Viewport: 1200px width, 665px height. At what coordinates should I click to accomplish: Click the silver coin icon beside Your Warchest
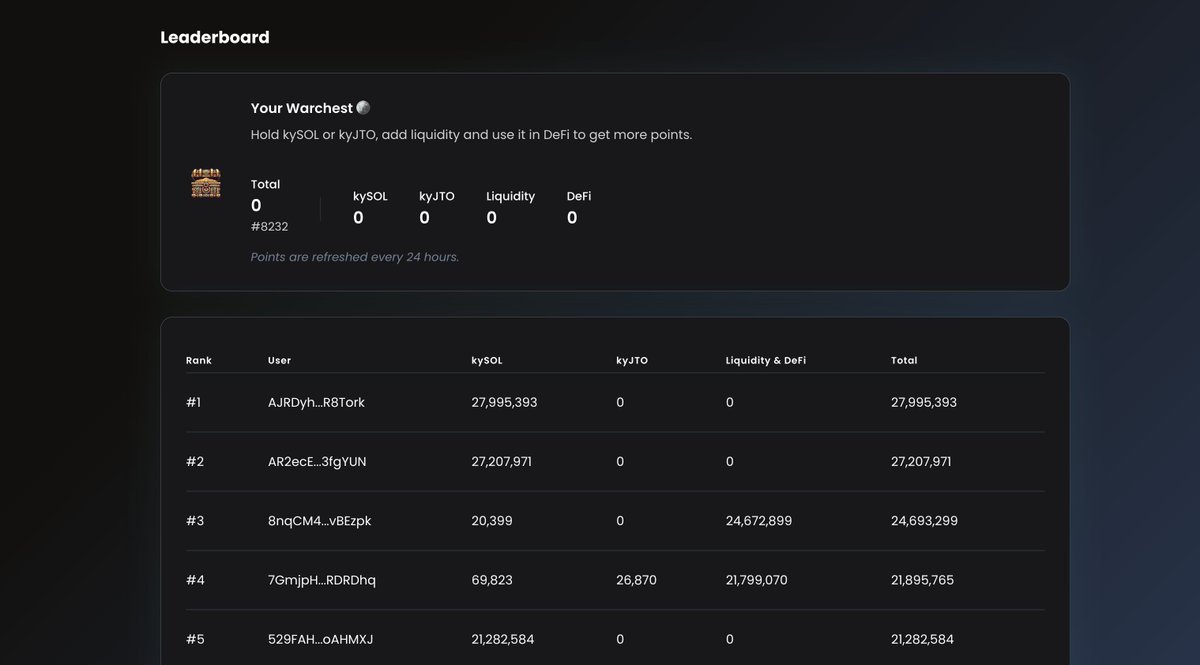pyautogui.click(x=363, y=108)
